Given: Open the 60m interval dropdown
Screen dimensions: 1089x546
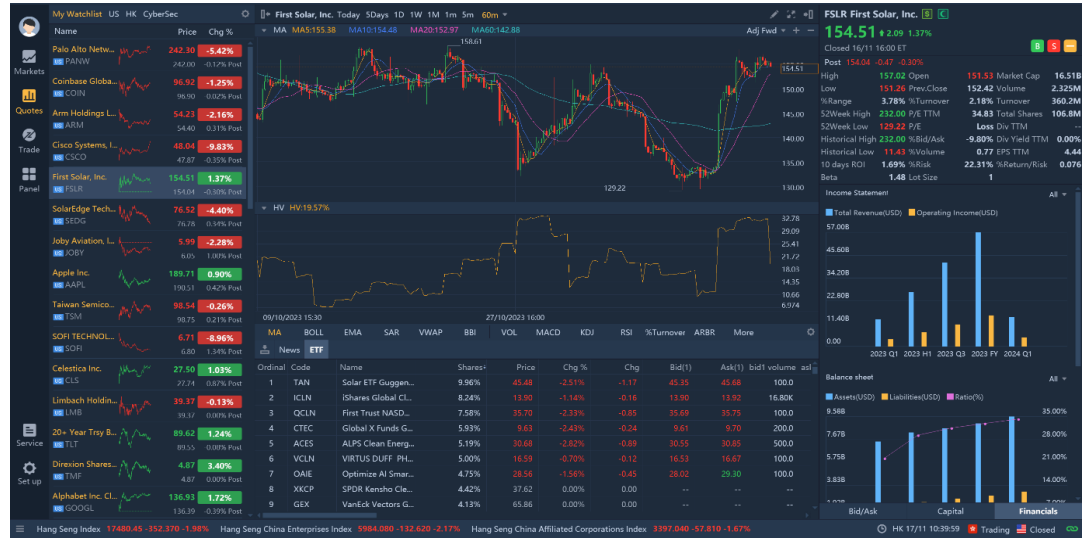Looking at the screenshot, I should (x=494, y=15).
